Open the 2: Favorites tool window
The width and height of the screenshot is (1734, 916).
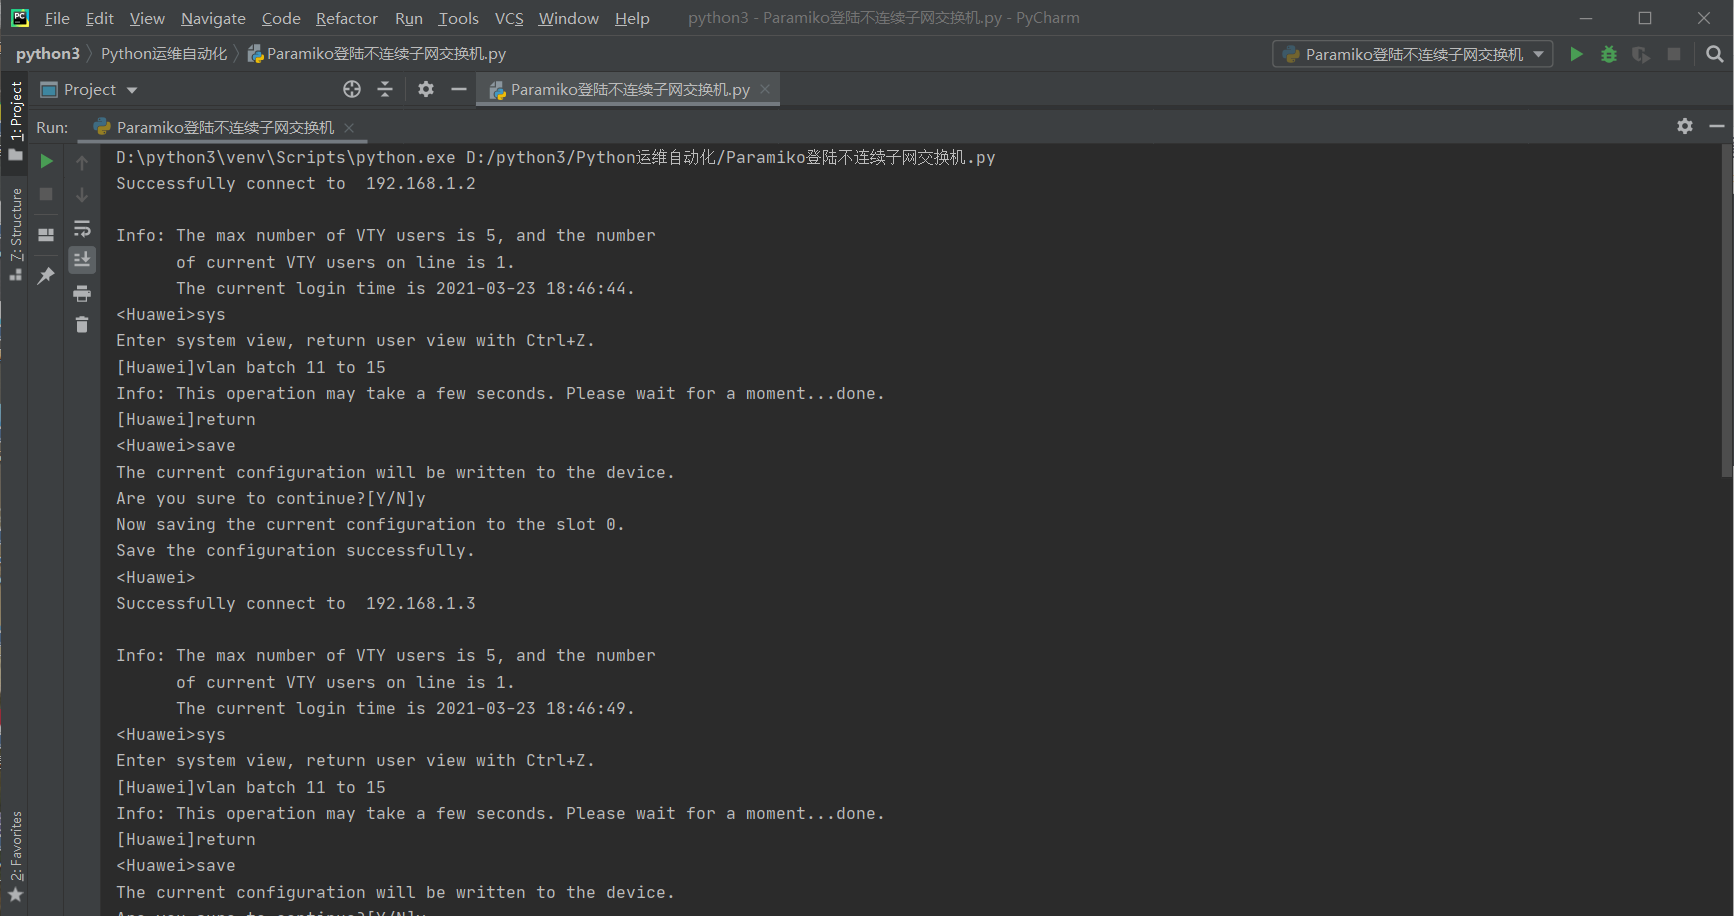point(15,845)
